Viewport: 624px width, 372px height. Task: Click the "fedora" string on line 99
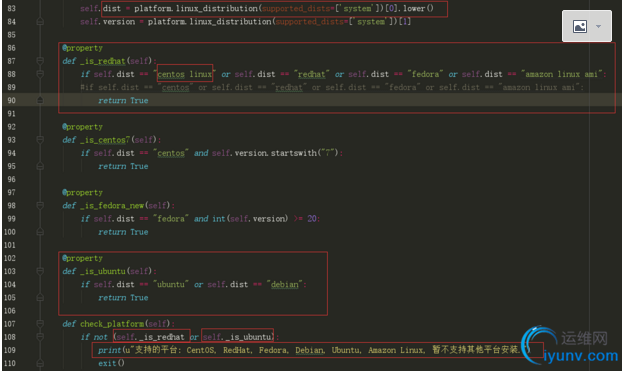171,218
